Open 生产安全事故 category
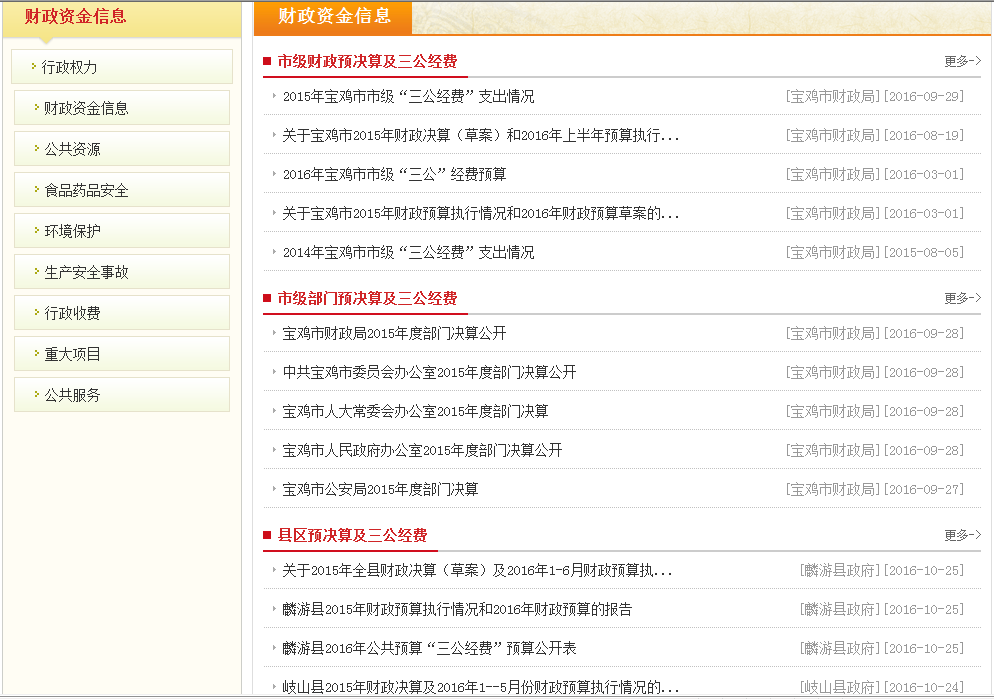This screenshot has height=699, width=994. click(x=86, y=272)
